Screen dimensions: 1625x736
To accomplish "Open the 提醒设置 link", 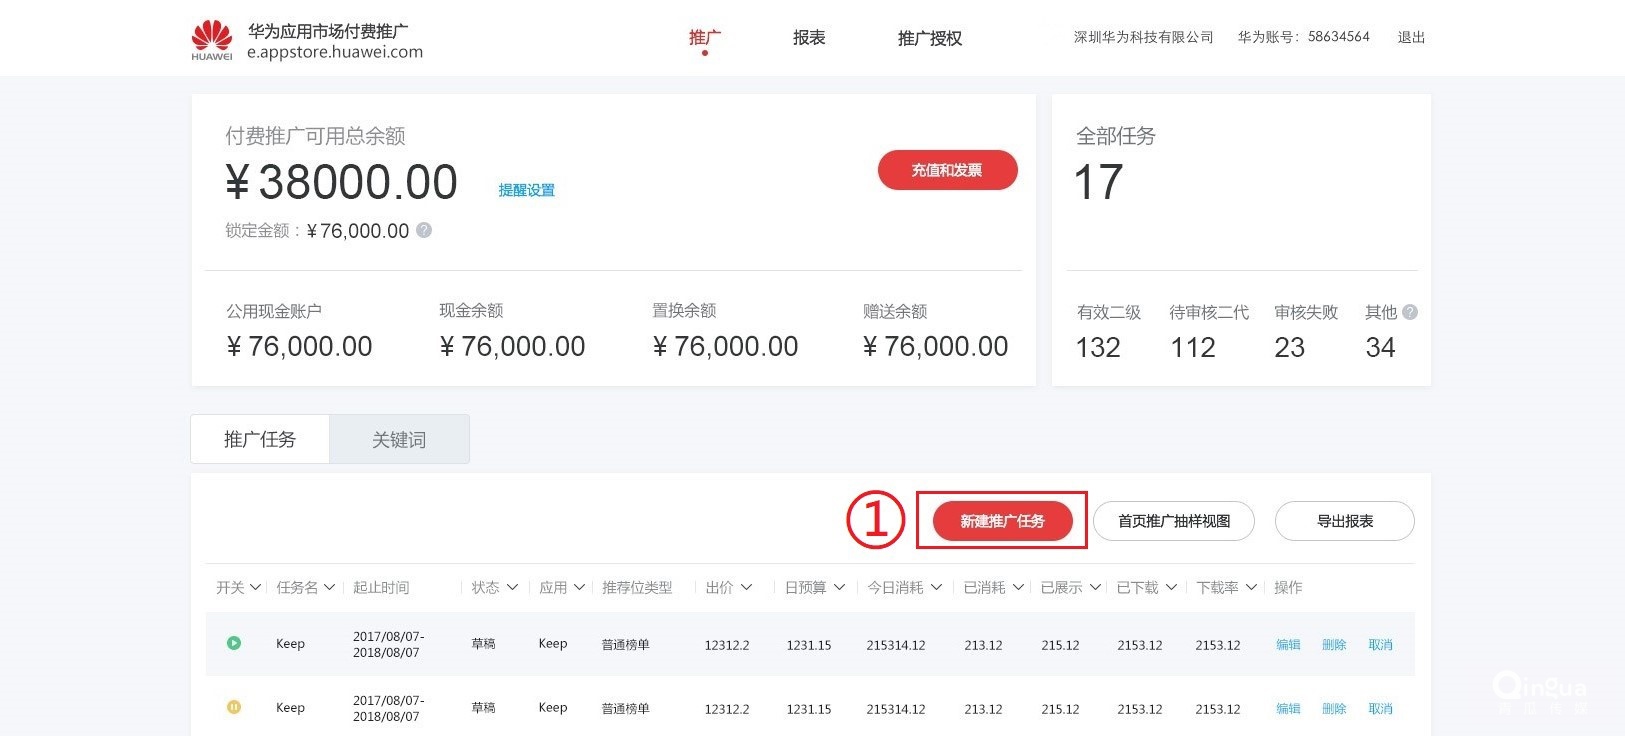I will pyautogui.click(x=527, y=190).
